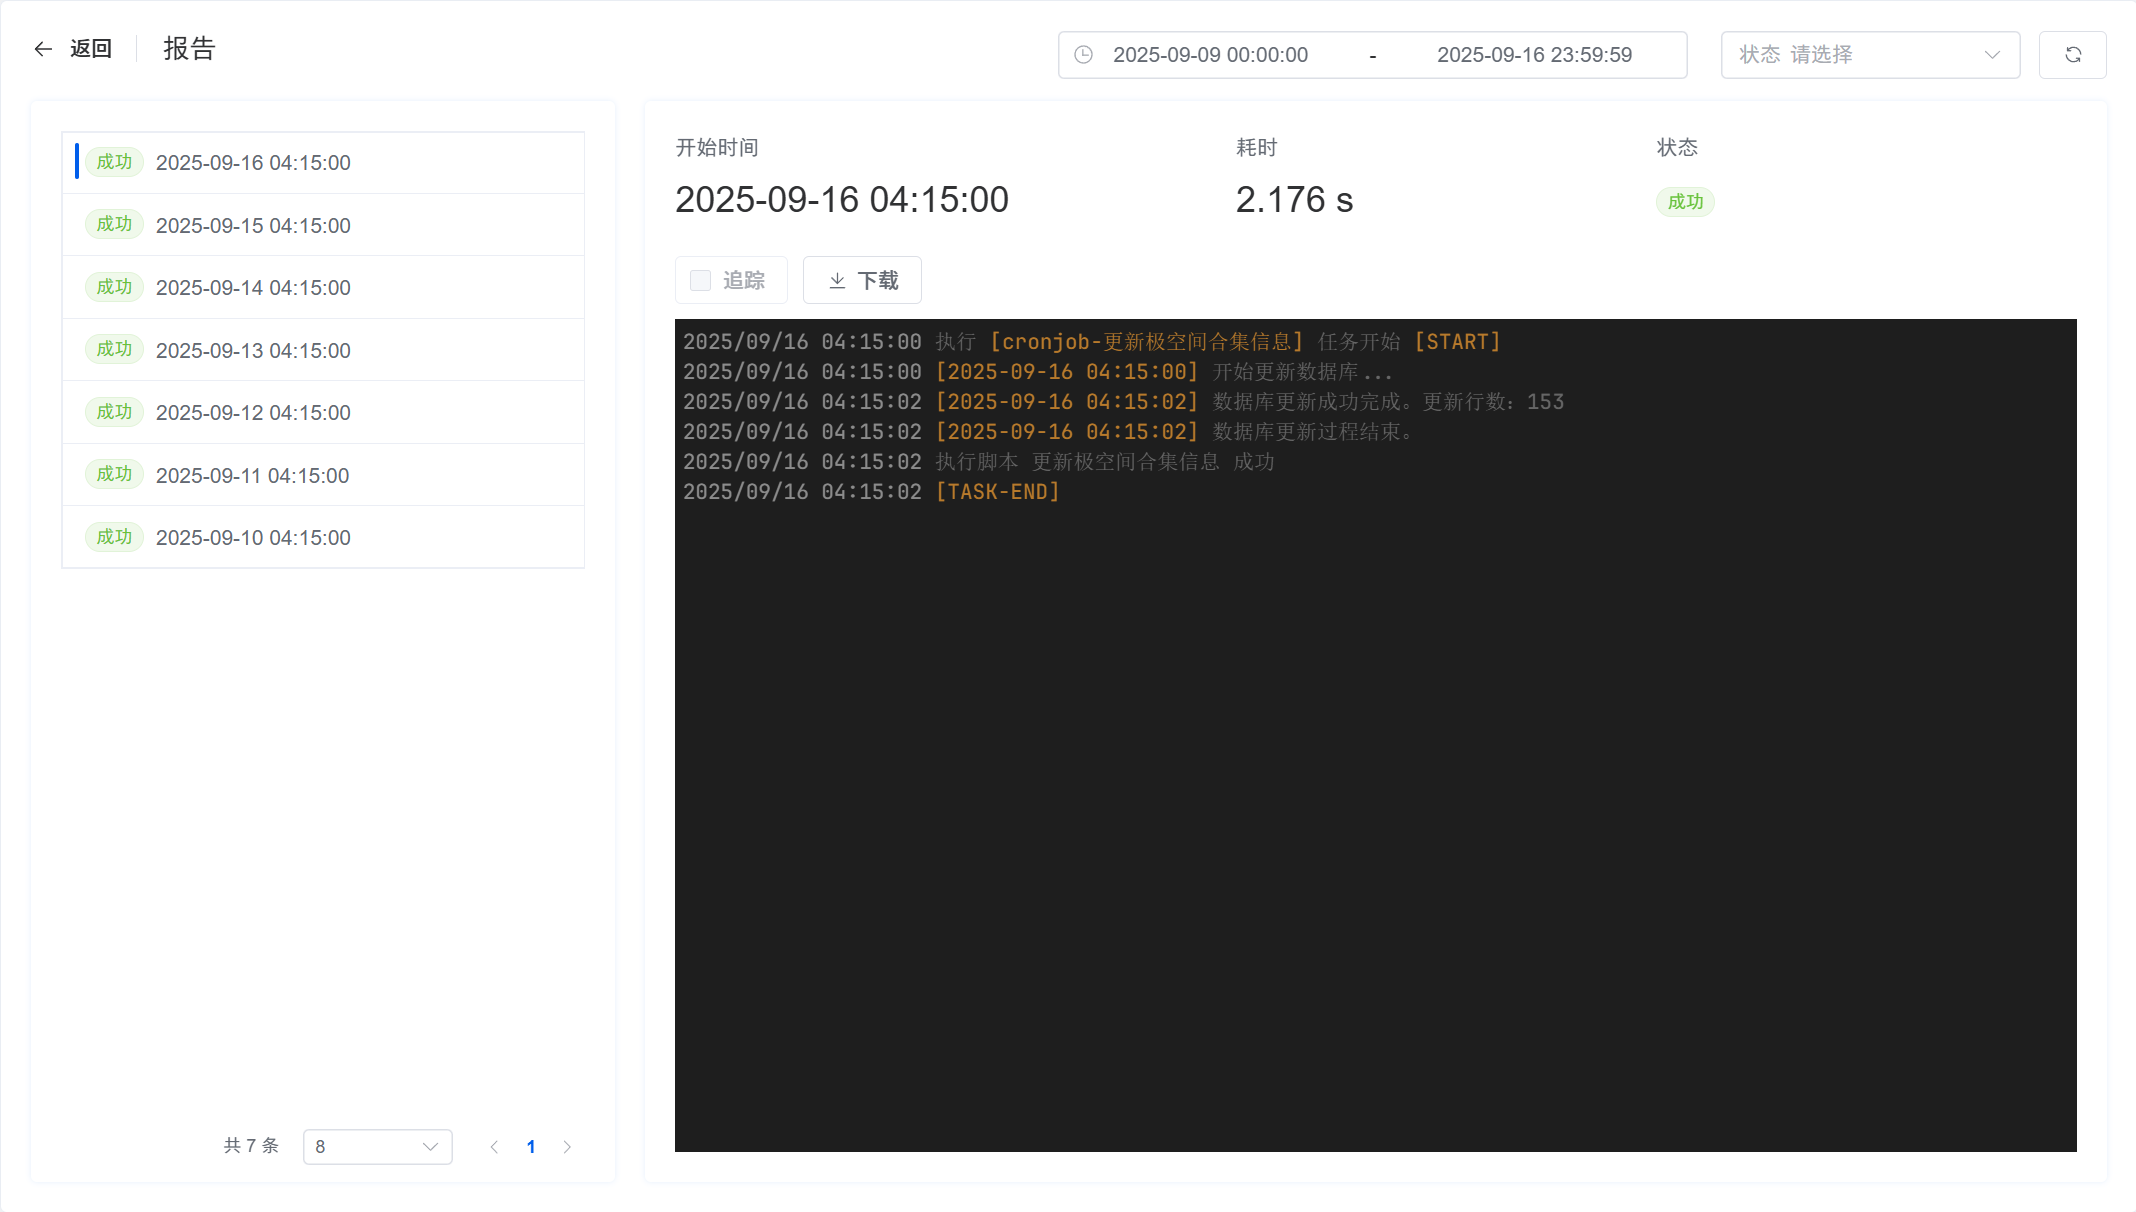
Task: Click the 成功 status tag under 状态
Action: point(1685,201)
